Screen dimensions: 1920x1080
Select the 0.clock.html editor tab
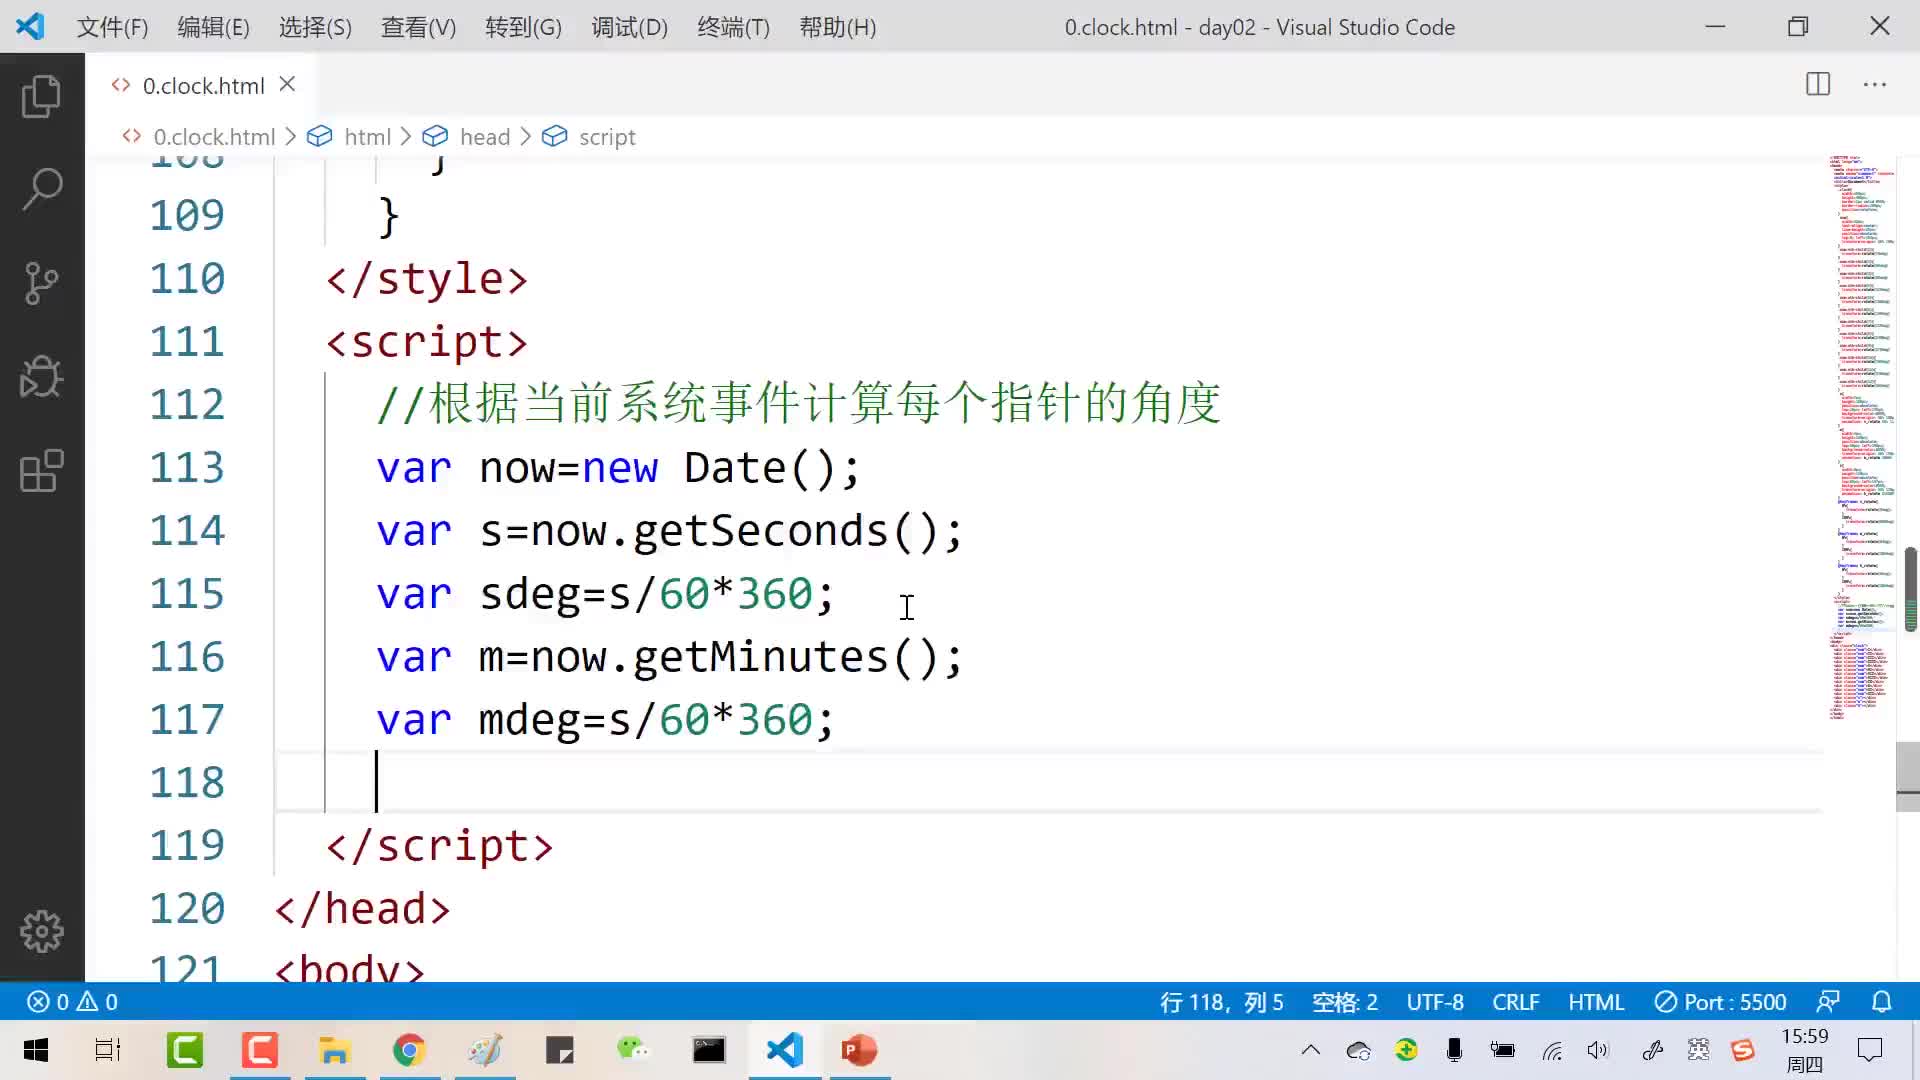pyautogui.click(x=203, y=85)
